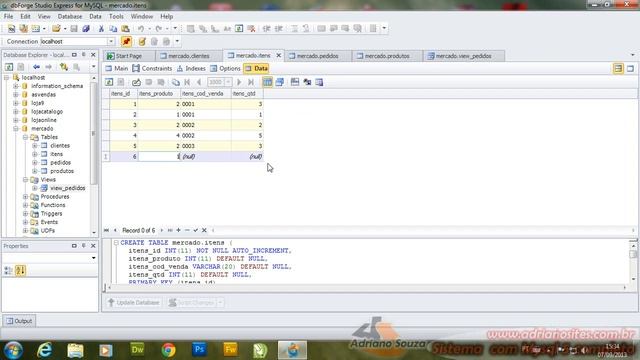The image size is (640, 360).
Task: Toggle auto-hide pin on Properties panel
Action: tap(84, 246)
